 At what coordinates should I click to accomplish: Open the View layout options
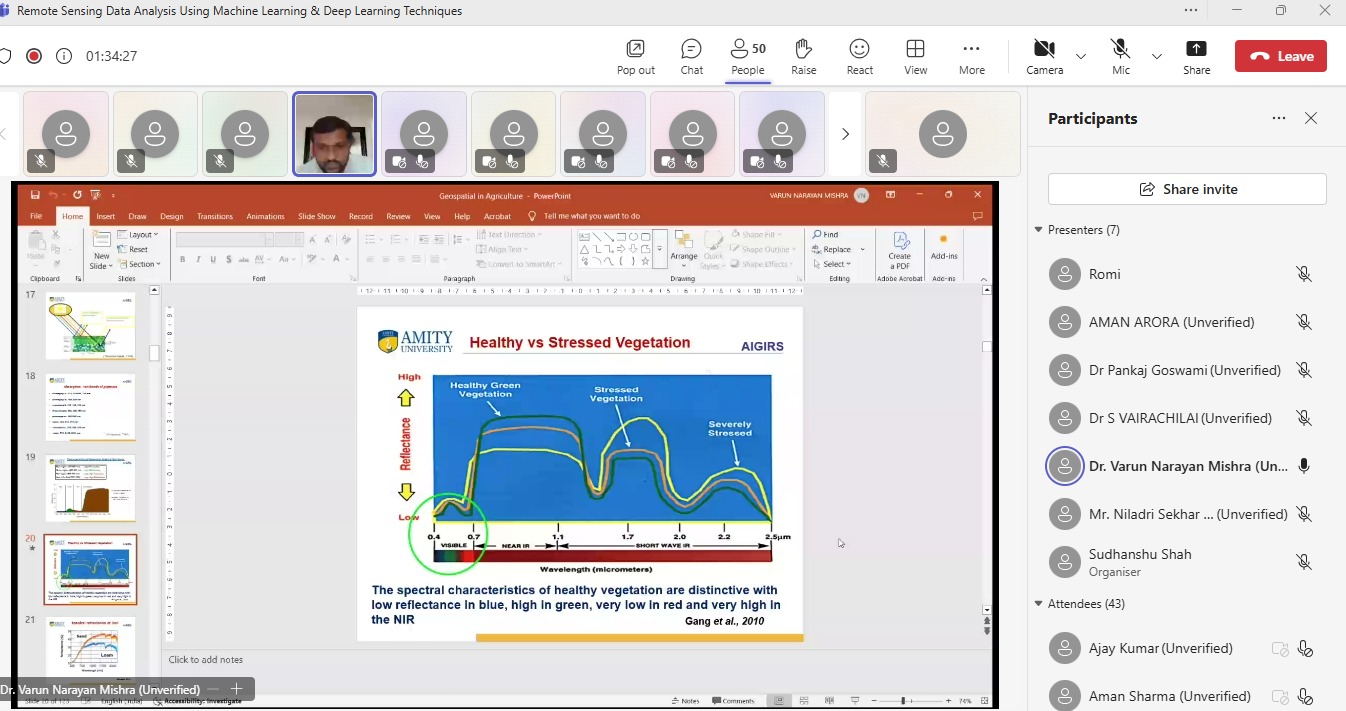[915, 57]
